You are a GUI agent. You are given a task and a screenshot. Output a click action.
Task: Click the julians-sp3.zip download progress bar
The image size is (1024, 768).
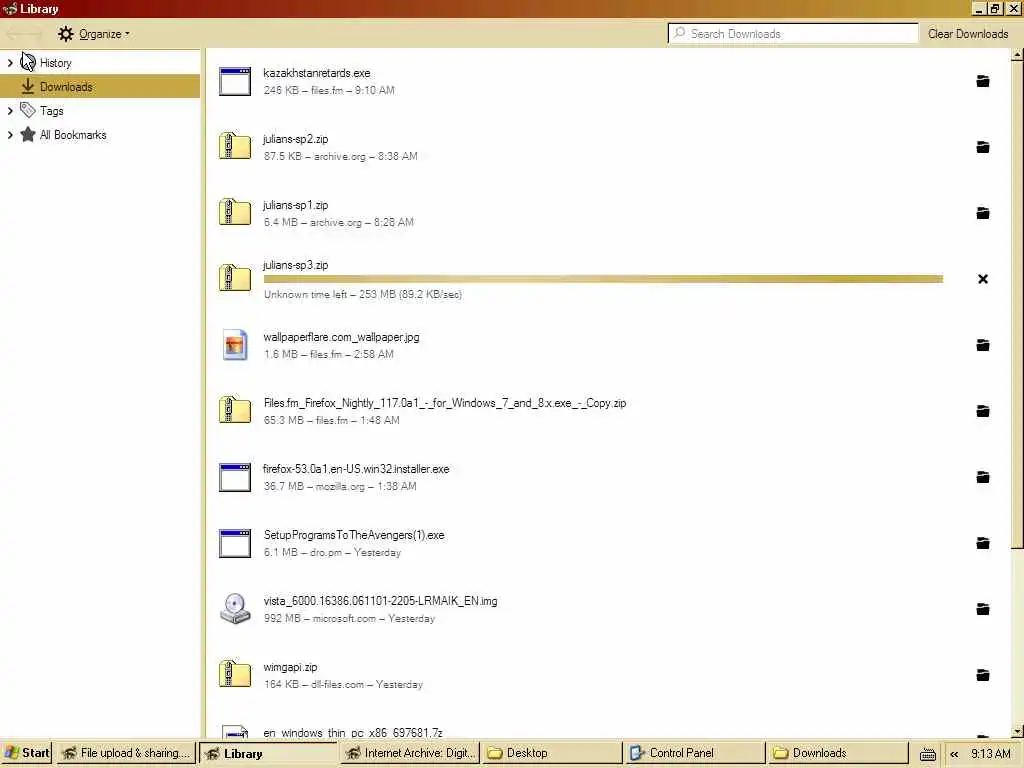[x=603, y=279]
